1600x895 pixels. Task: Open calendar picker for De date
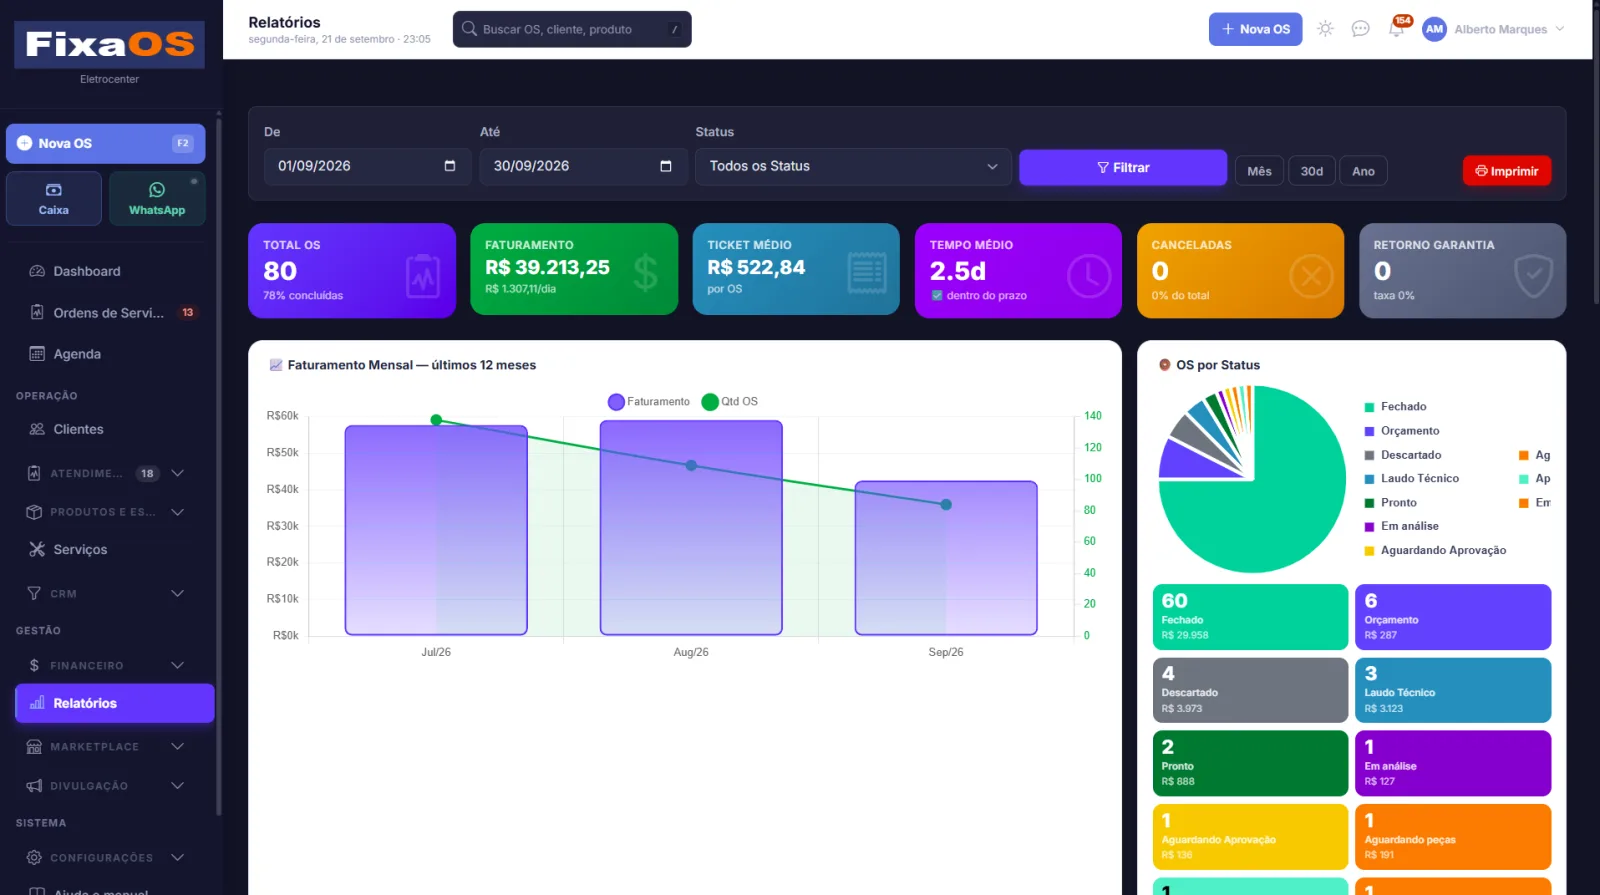click(x=450, y=166)
